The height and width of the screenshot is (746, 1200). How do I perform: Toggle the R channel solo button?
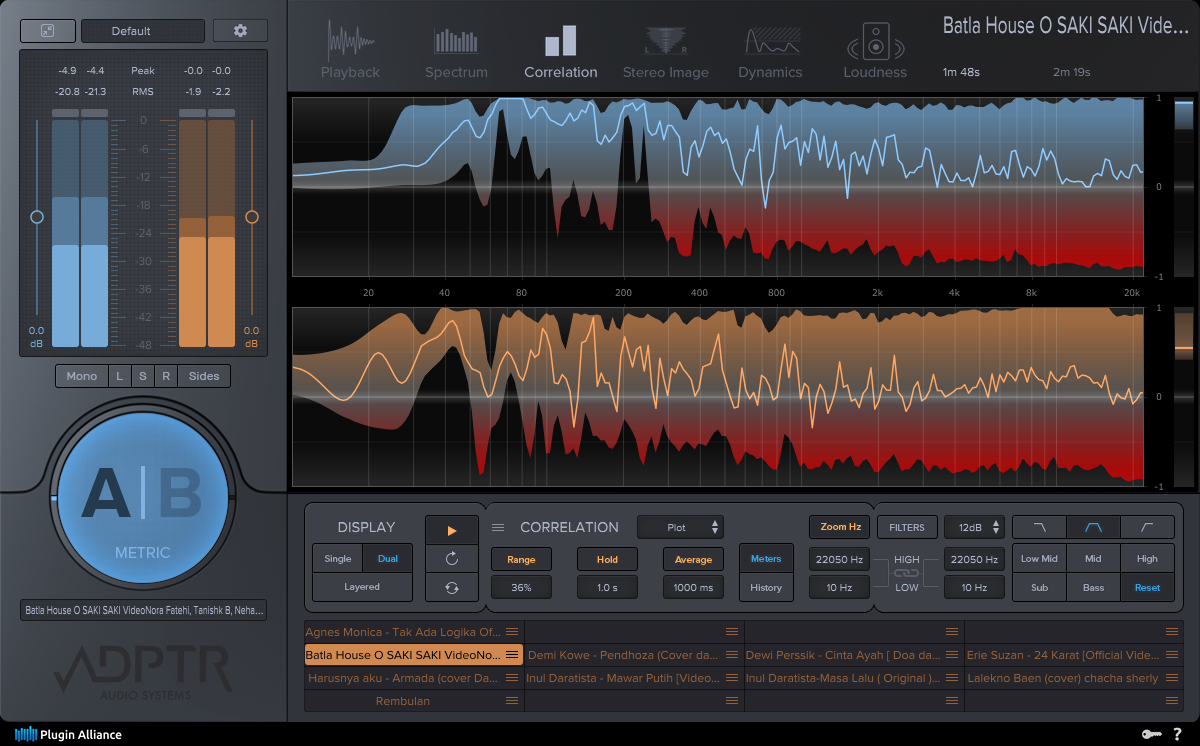(166, 376)
